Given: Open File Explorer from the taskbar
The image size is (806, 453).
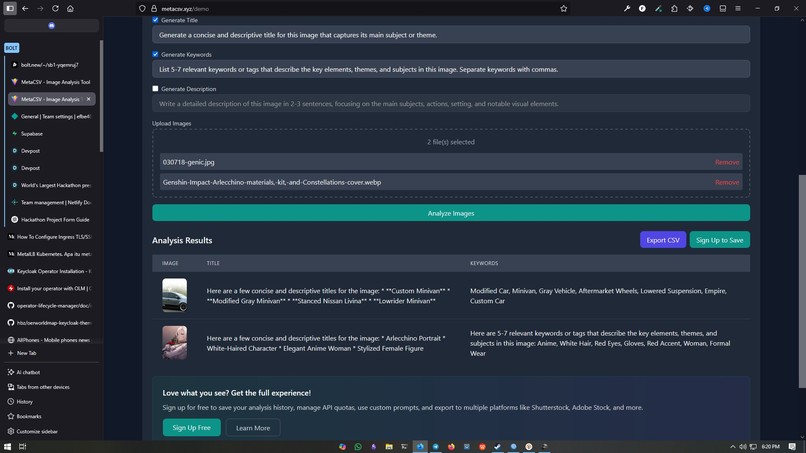Looking at the screenshot, I should point(389,447).
